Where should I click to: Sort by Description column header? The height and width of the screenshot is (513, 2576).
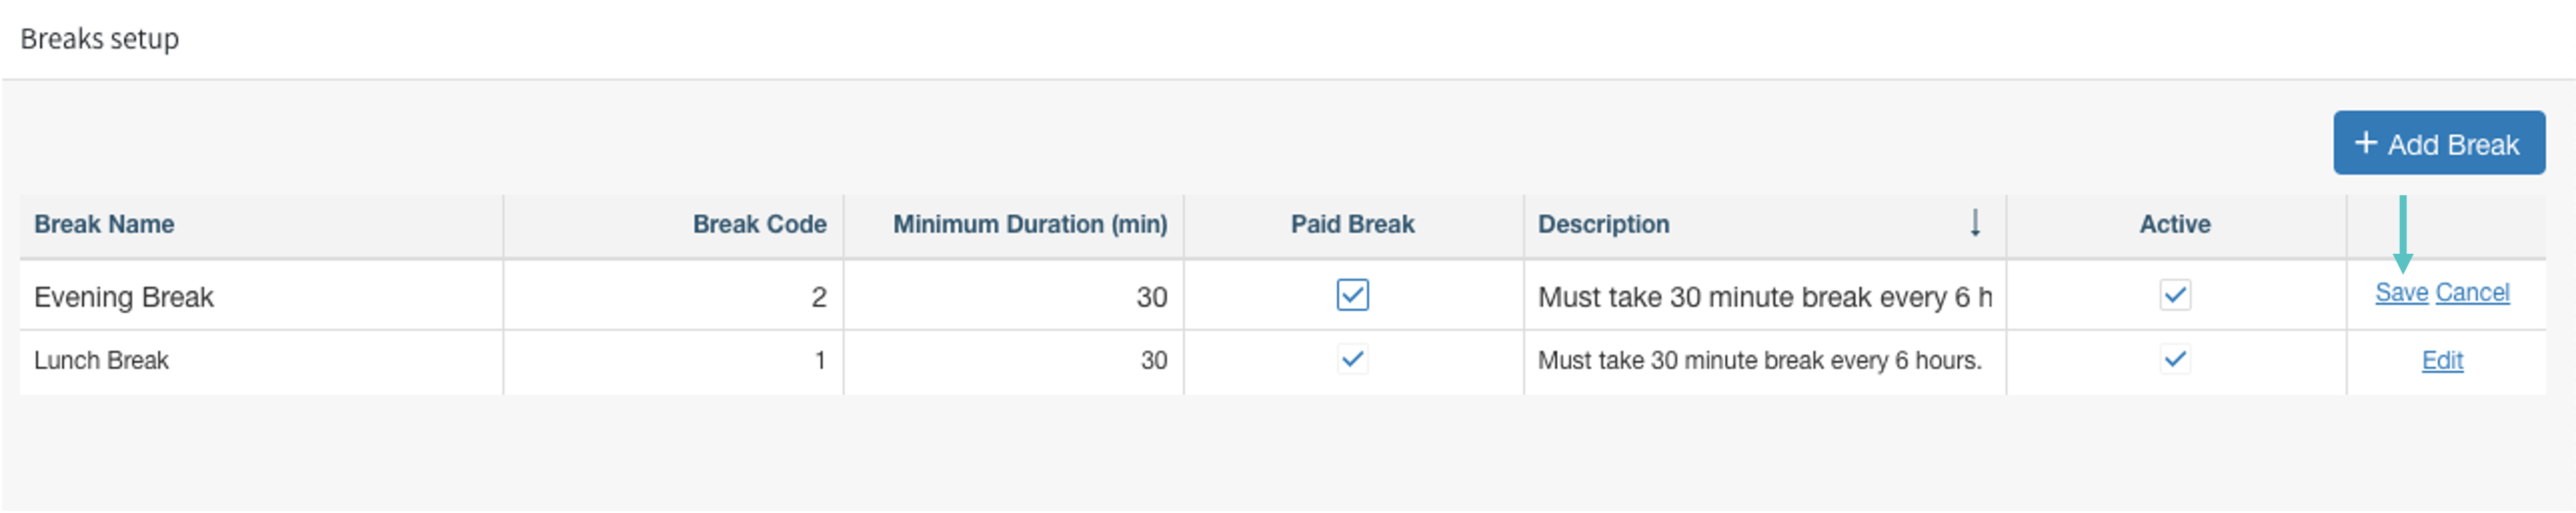1603,224
